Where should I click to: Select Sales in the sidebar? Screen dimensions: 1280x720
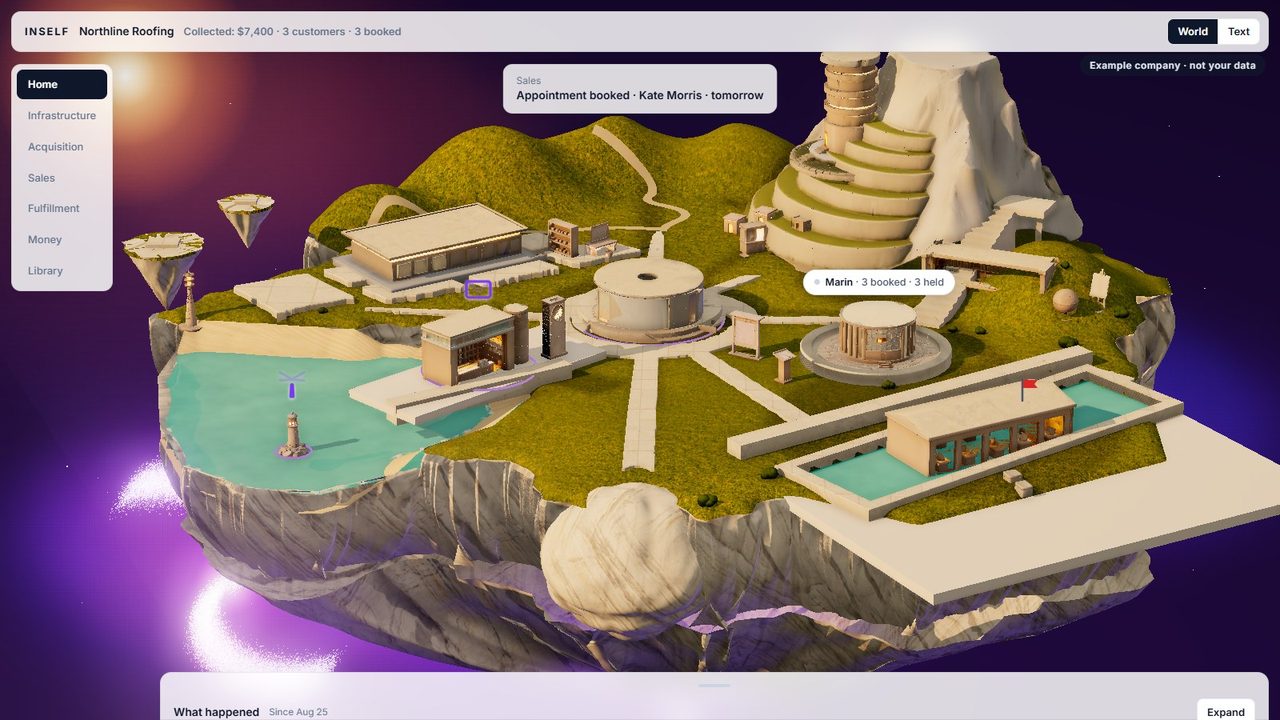click(62, 177)
